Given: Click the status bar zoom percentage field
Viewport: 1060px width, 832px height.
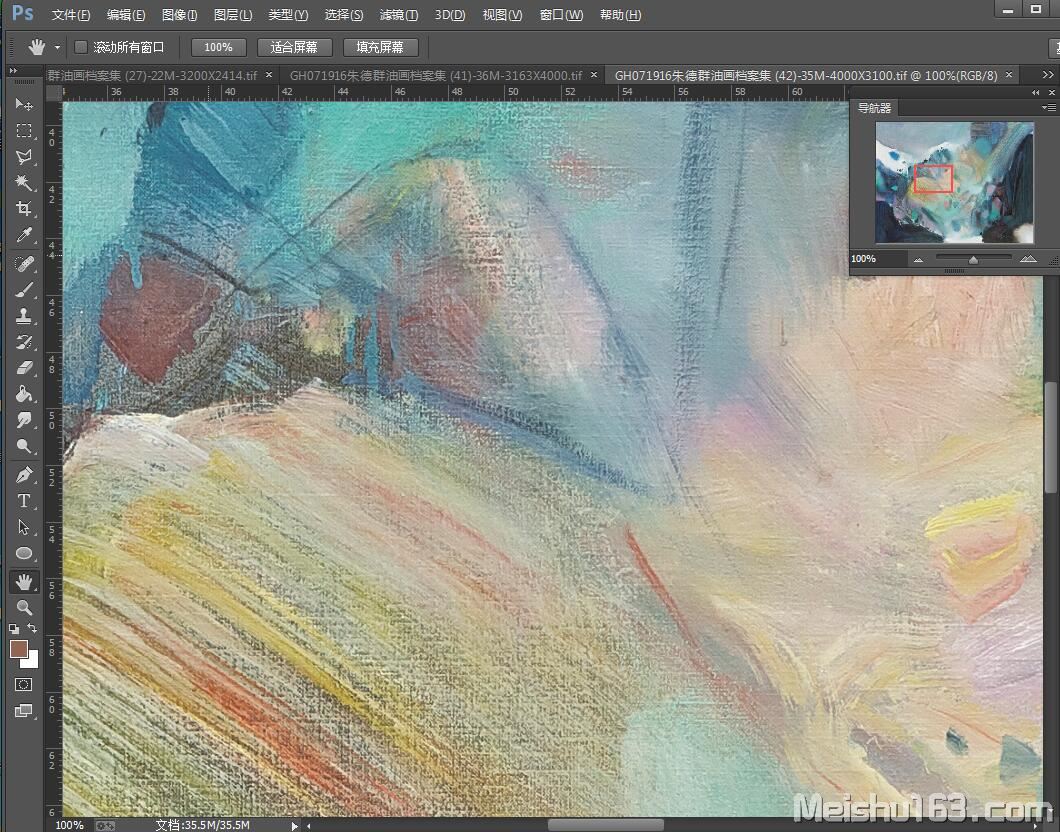Looking at the screenshot, I should click(70, 825).
